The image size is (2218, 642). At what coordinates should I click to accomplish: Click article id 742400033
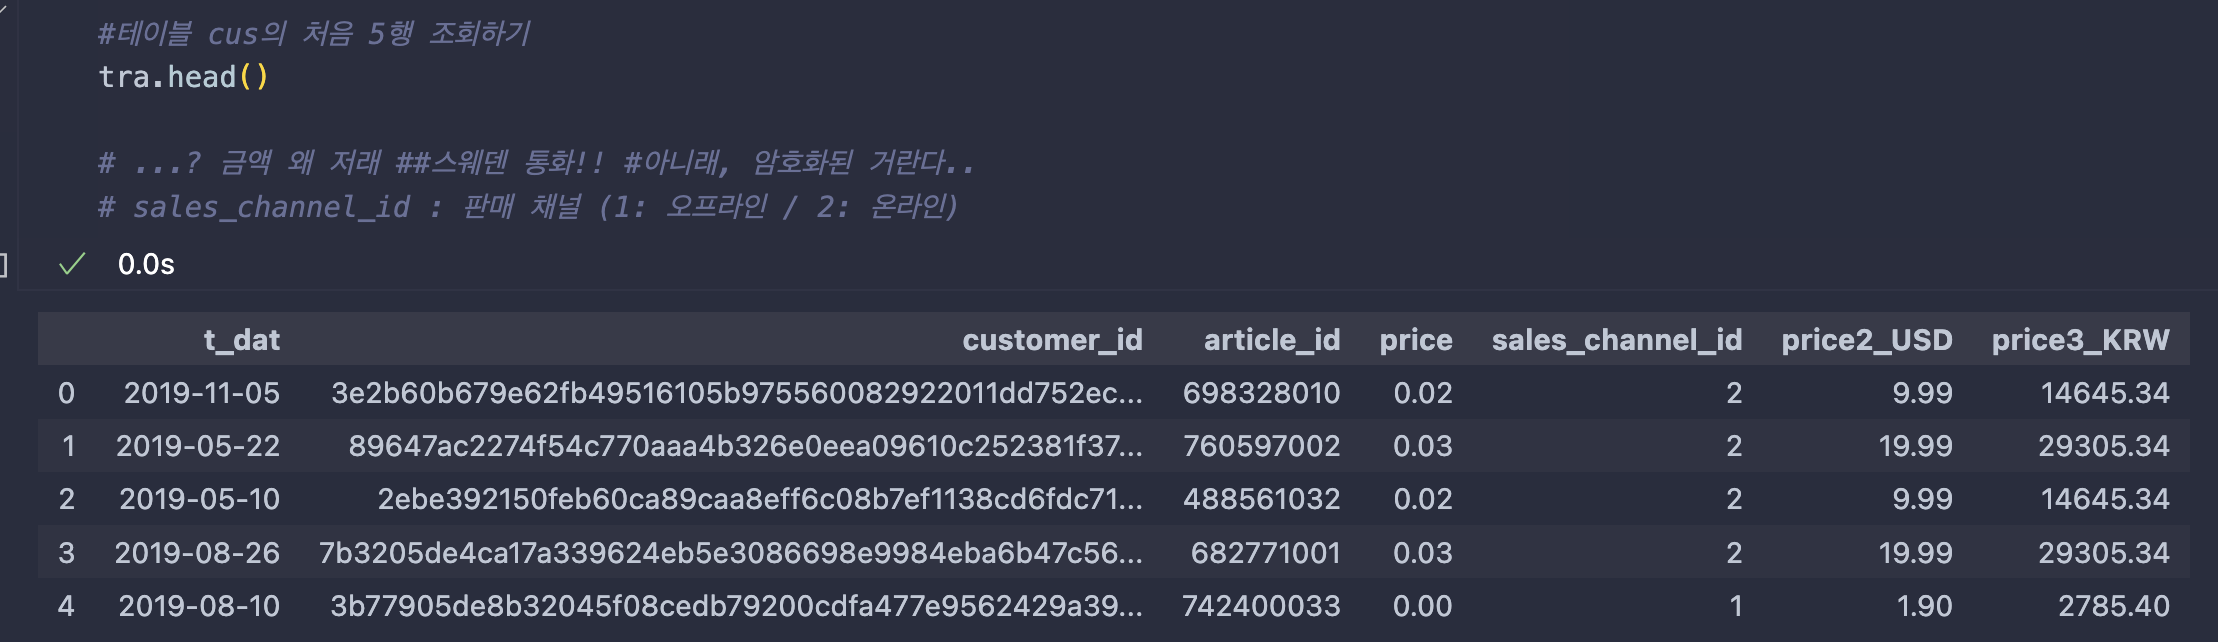(x=1261, y=606)
